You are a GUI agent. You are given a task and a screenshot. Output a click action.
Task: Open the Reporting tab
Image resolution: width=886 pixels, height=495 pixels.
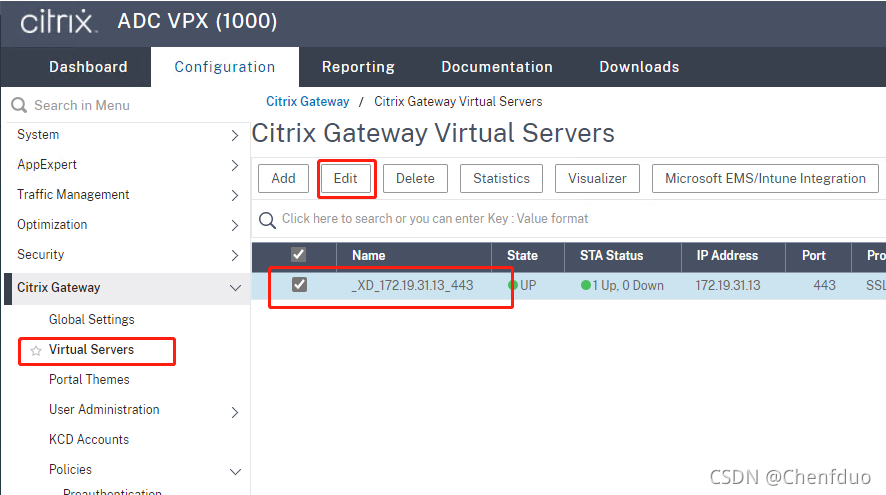358,67
